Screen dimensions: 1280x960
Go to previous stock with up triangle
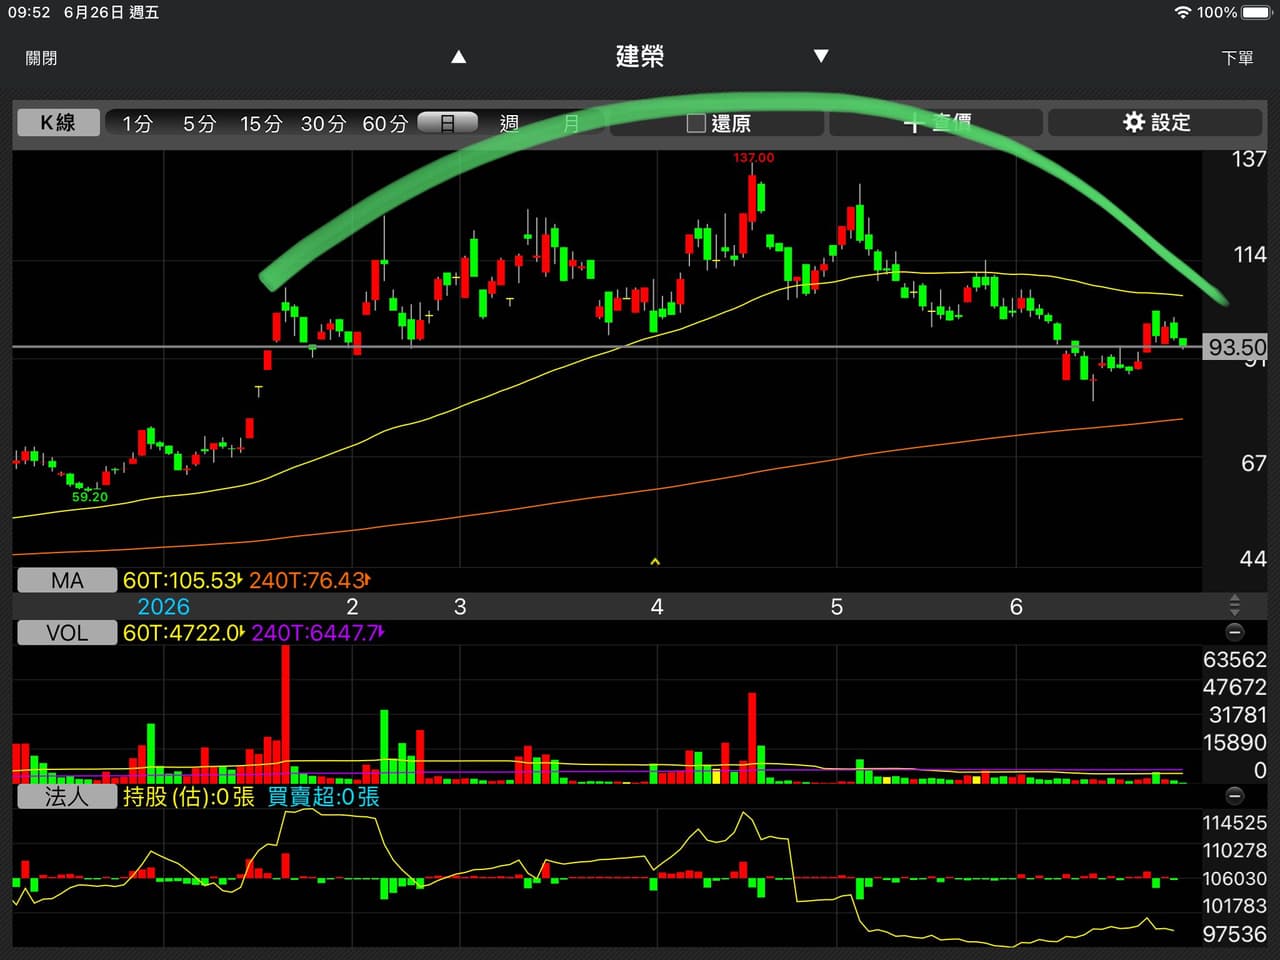pyautogui.click(x=459, y=57)
